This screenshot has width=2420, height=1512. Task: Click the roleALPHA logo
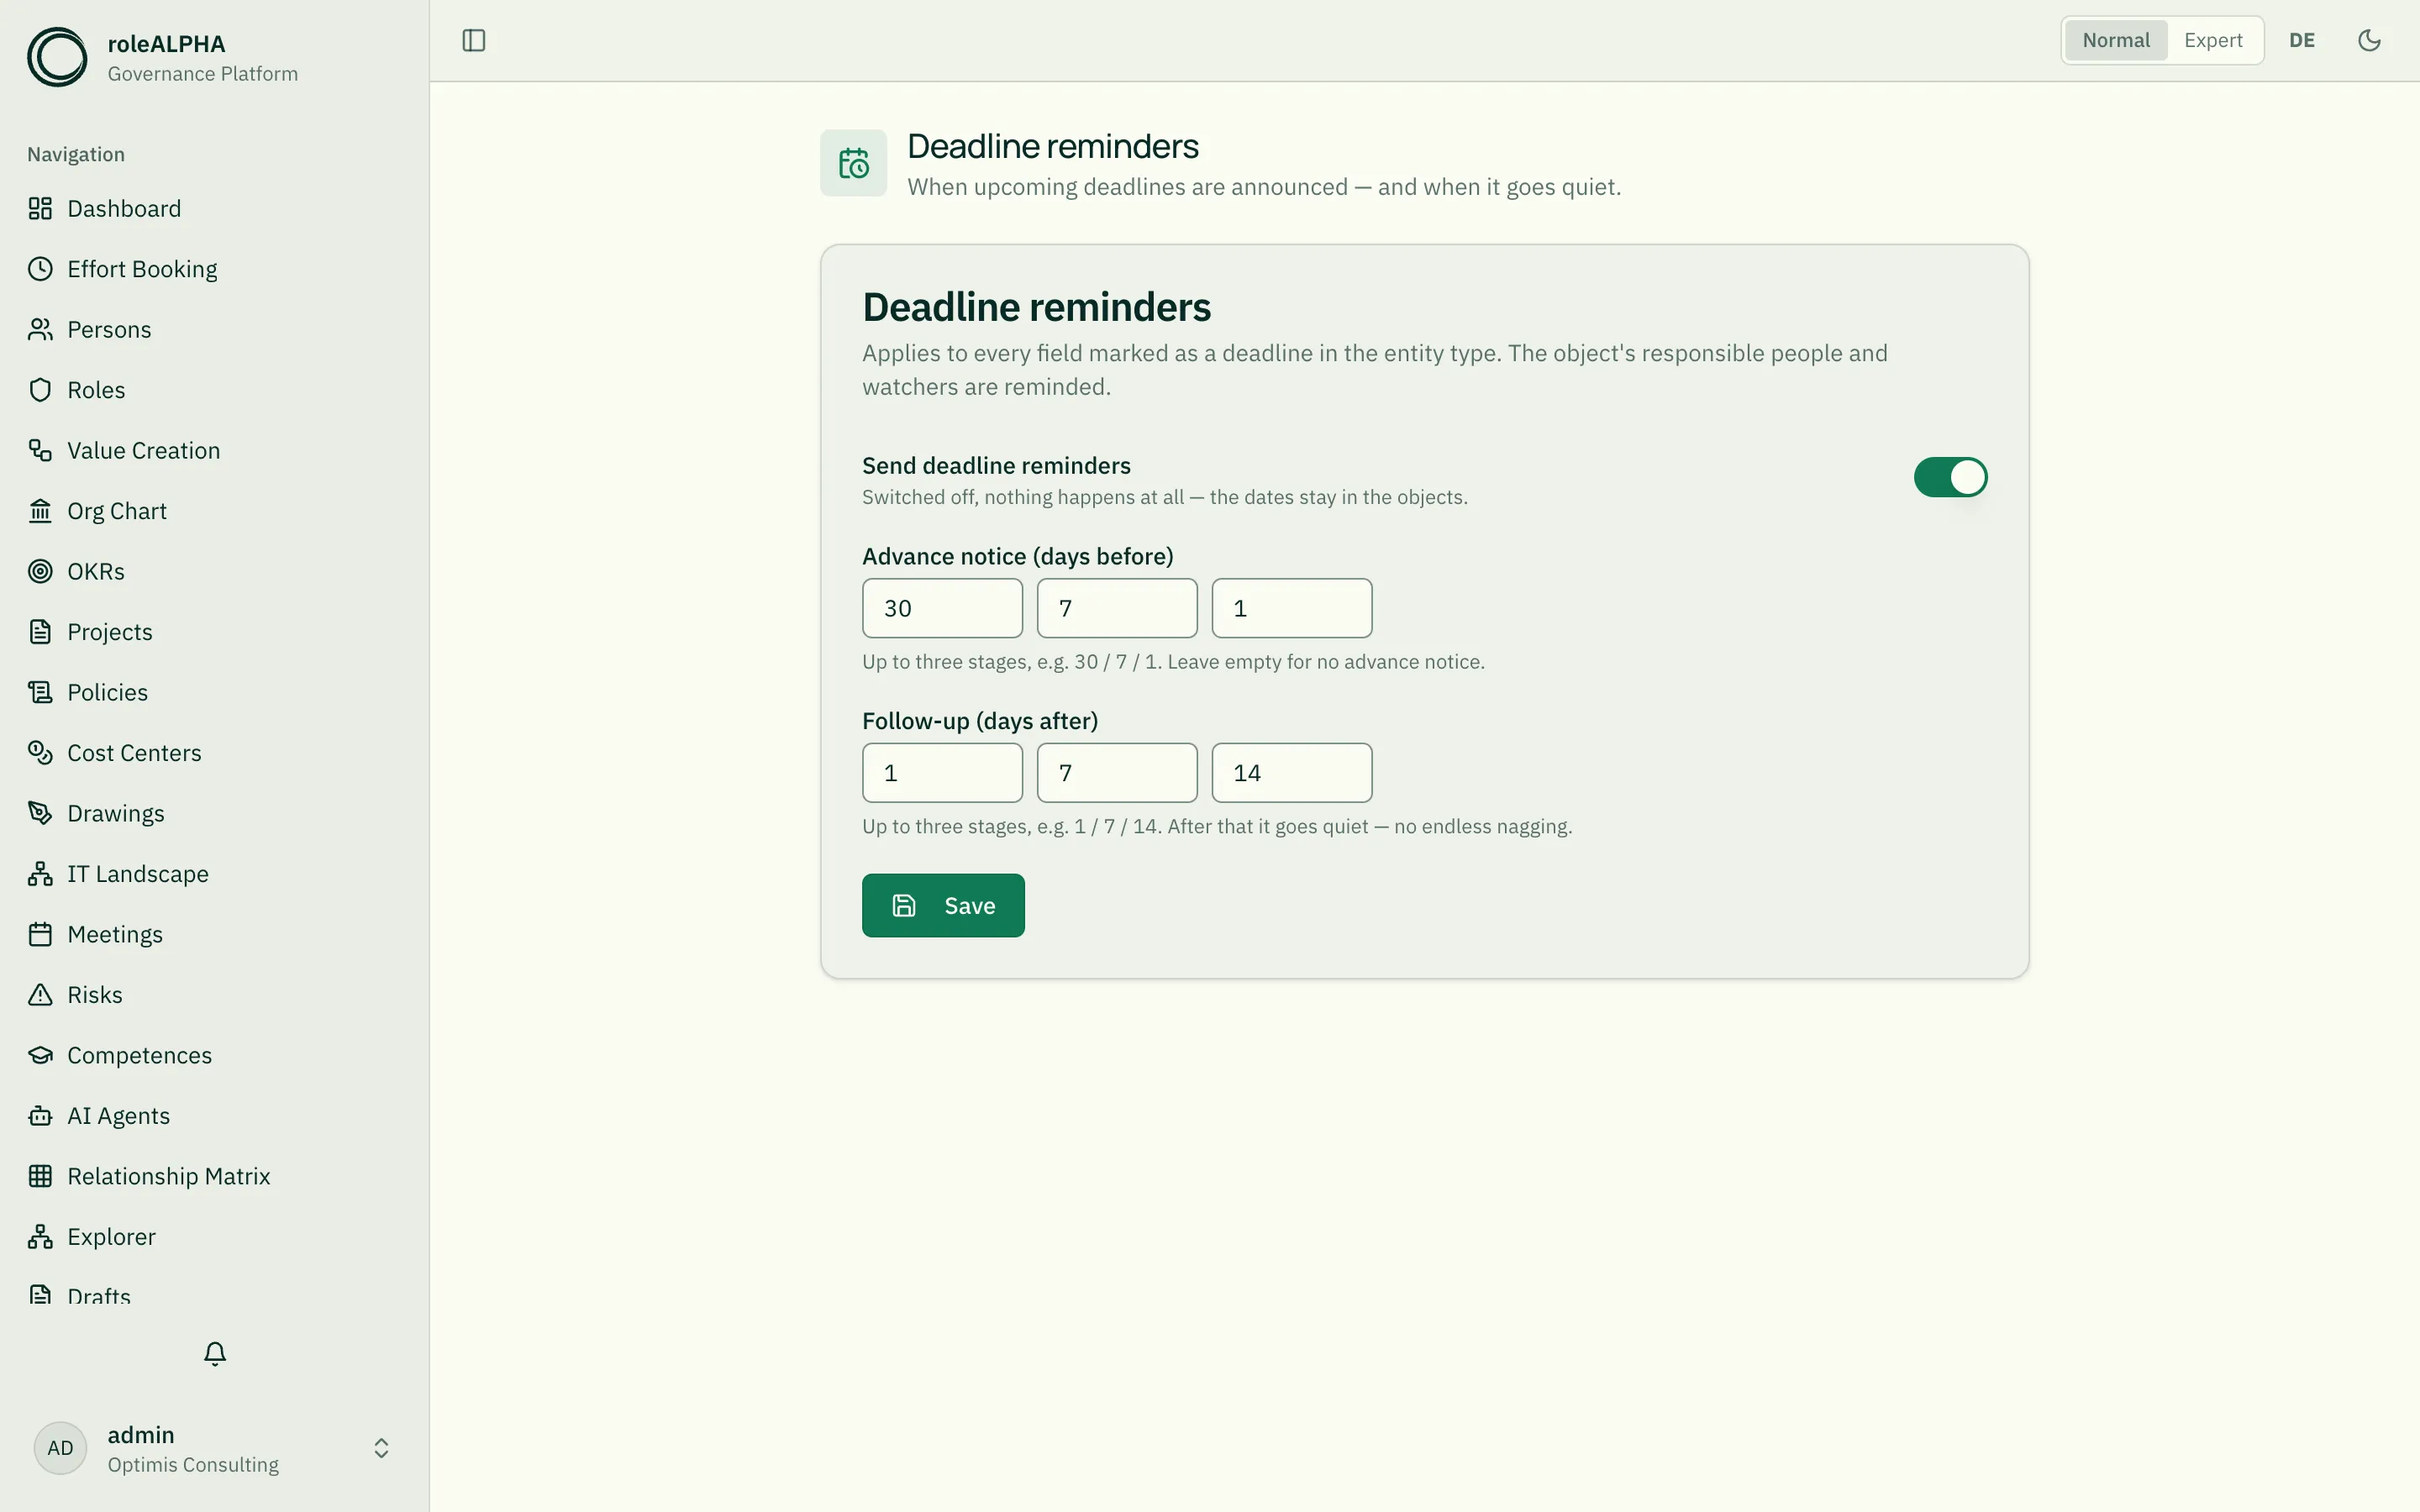pyautogui.click(x=57, y=57)
